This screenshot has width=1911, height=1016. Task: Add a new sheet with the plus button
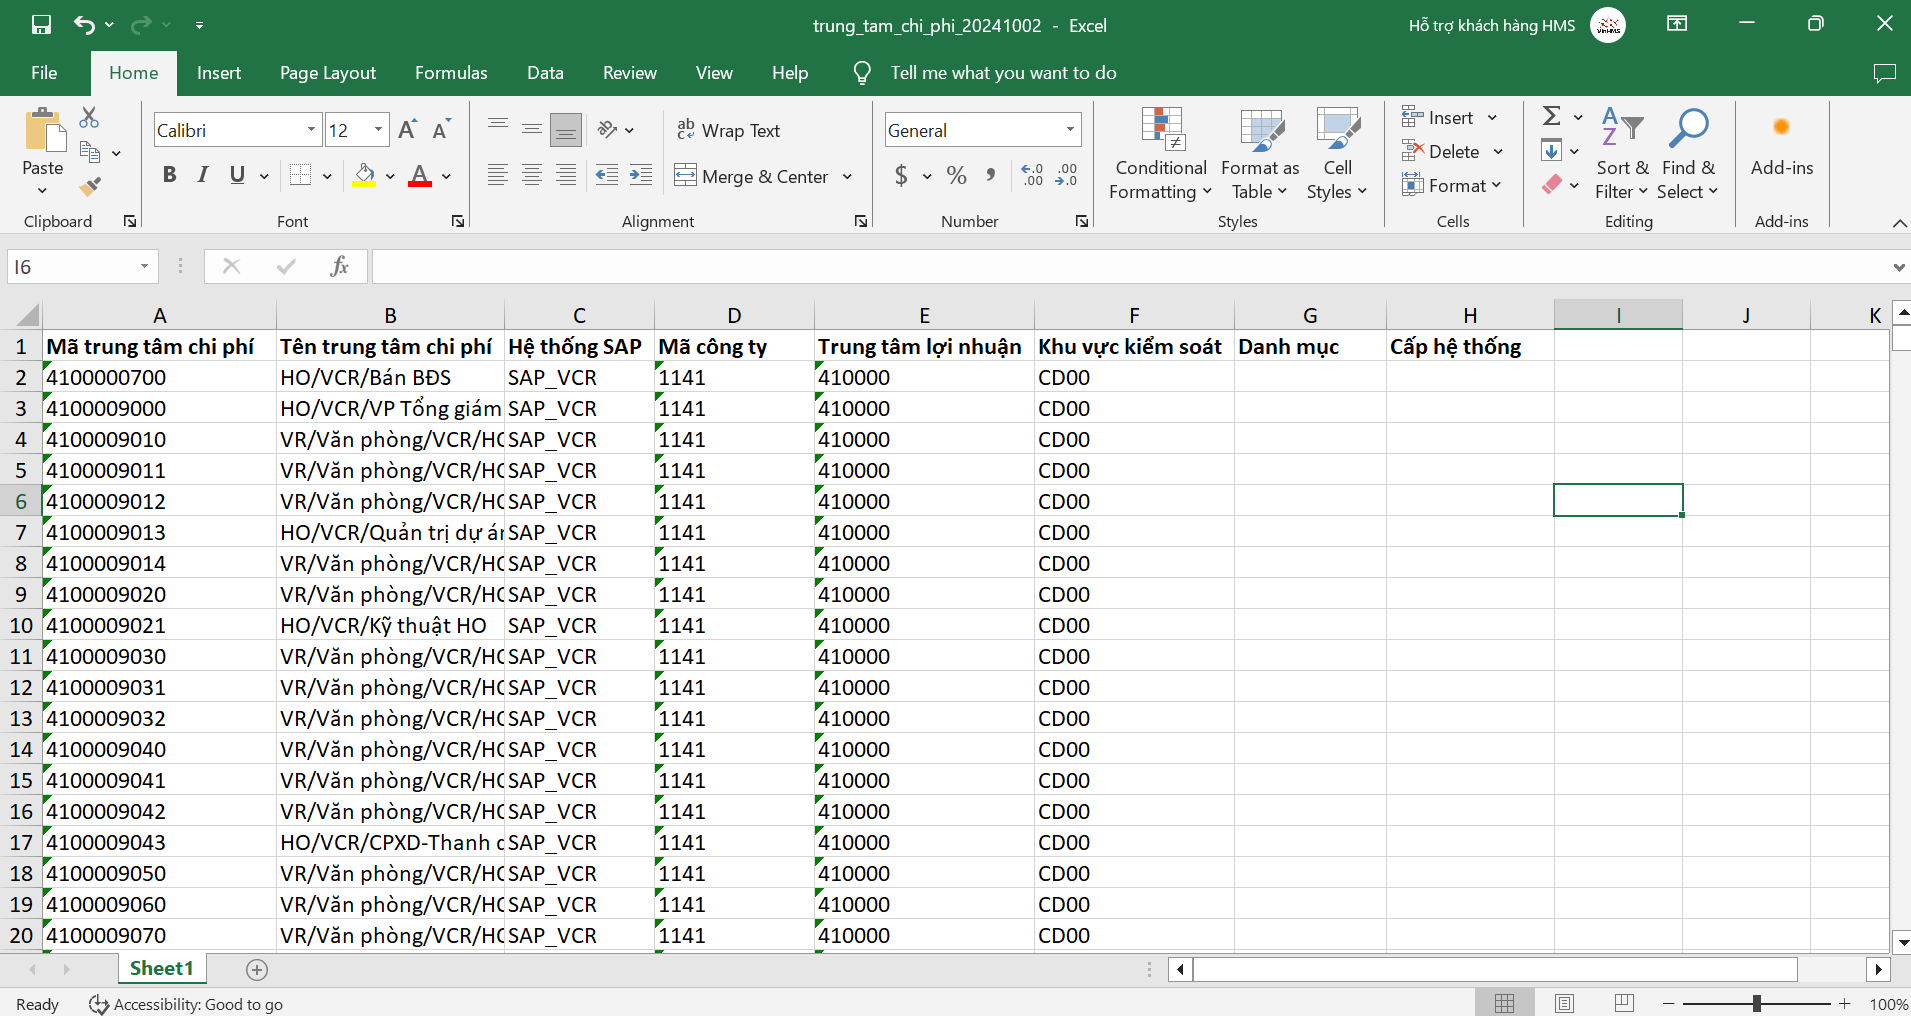pyautogui.click(x=257, y=969)
